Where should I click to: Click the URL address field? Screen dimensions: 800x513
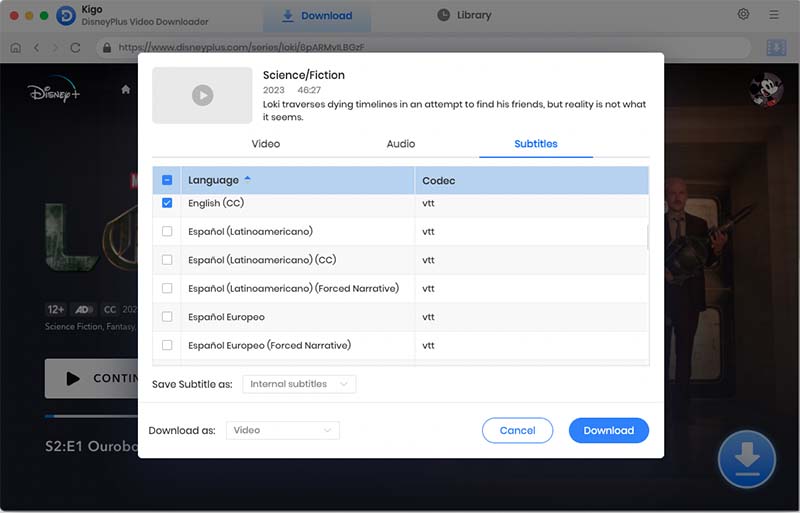tap(423, 47)
